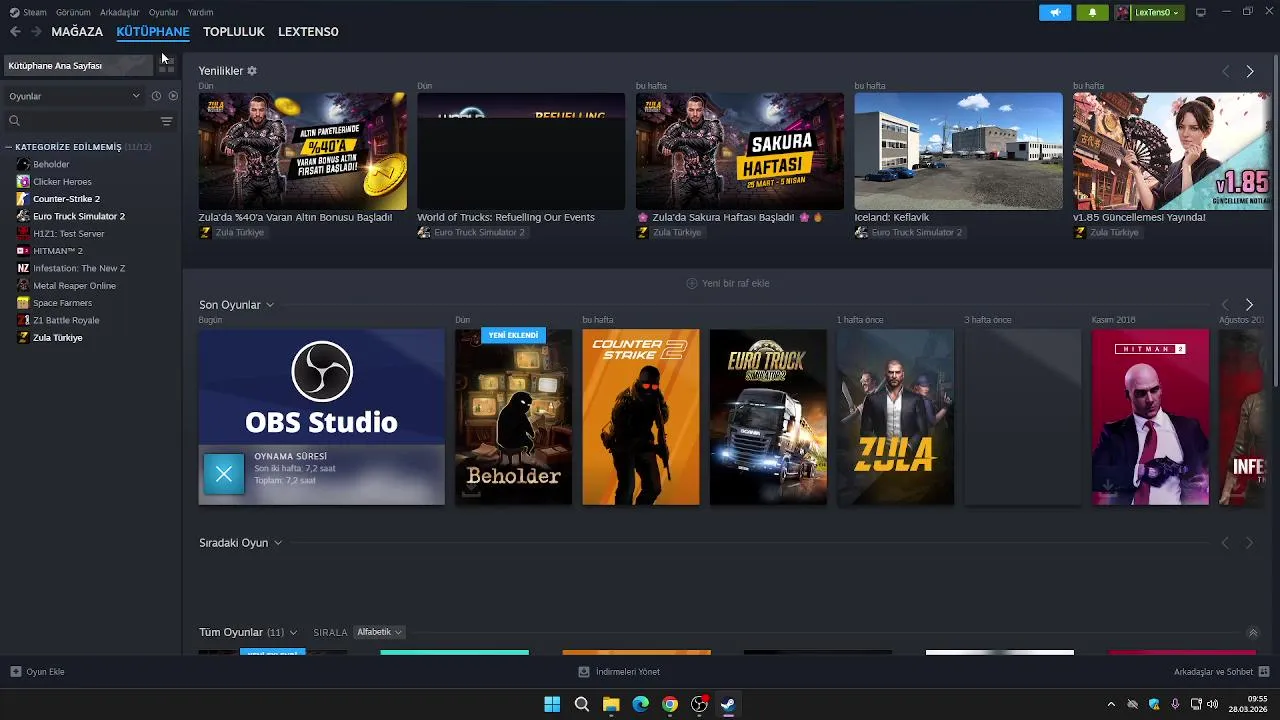Switch to the MAĞAZA tab
This screenshot has width=1280, height=720.
[x=77, y=32]
